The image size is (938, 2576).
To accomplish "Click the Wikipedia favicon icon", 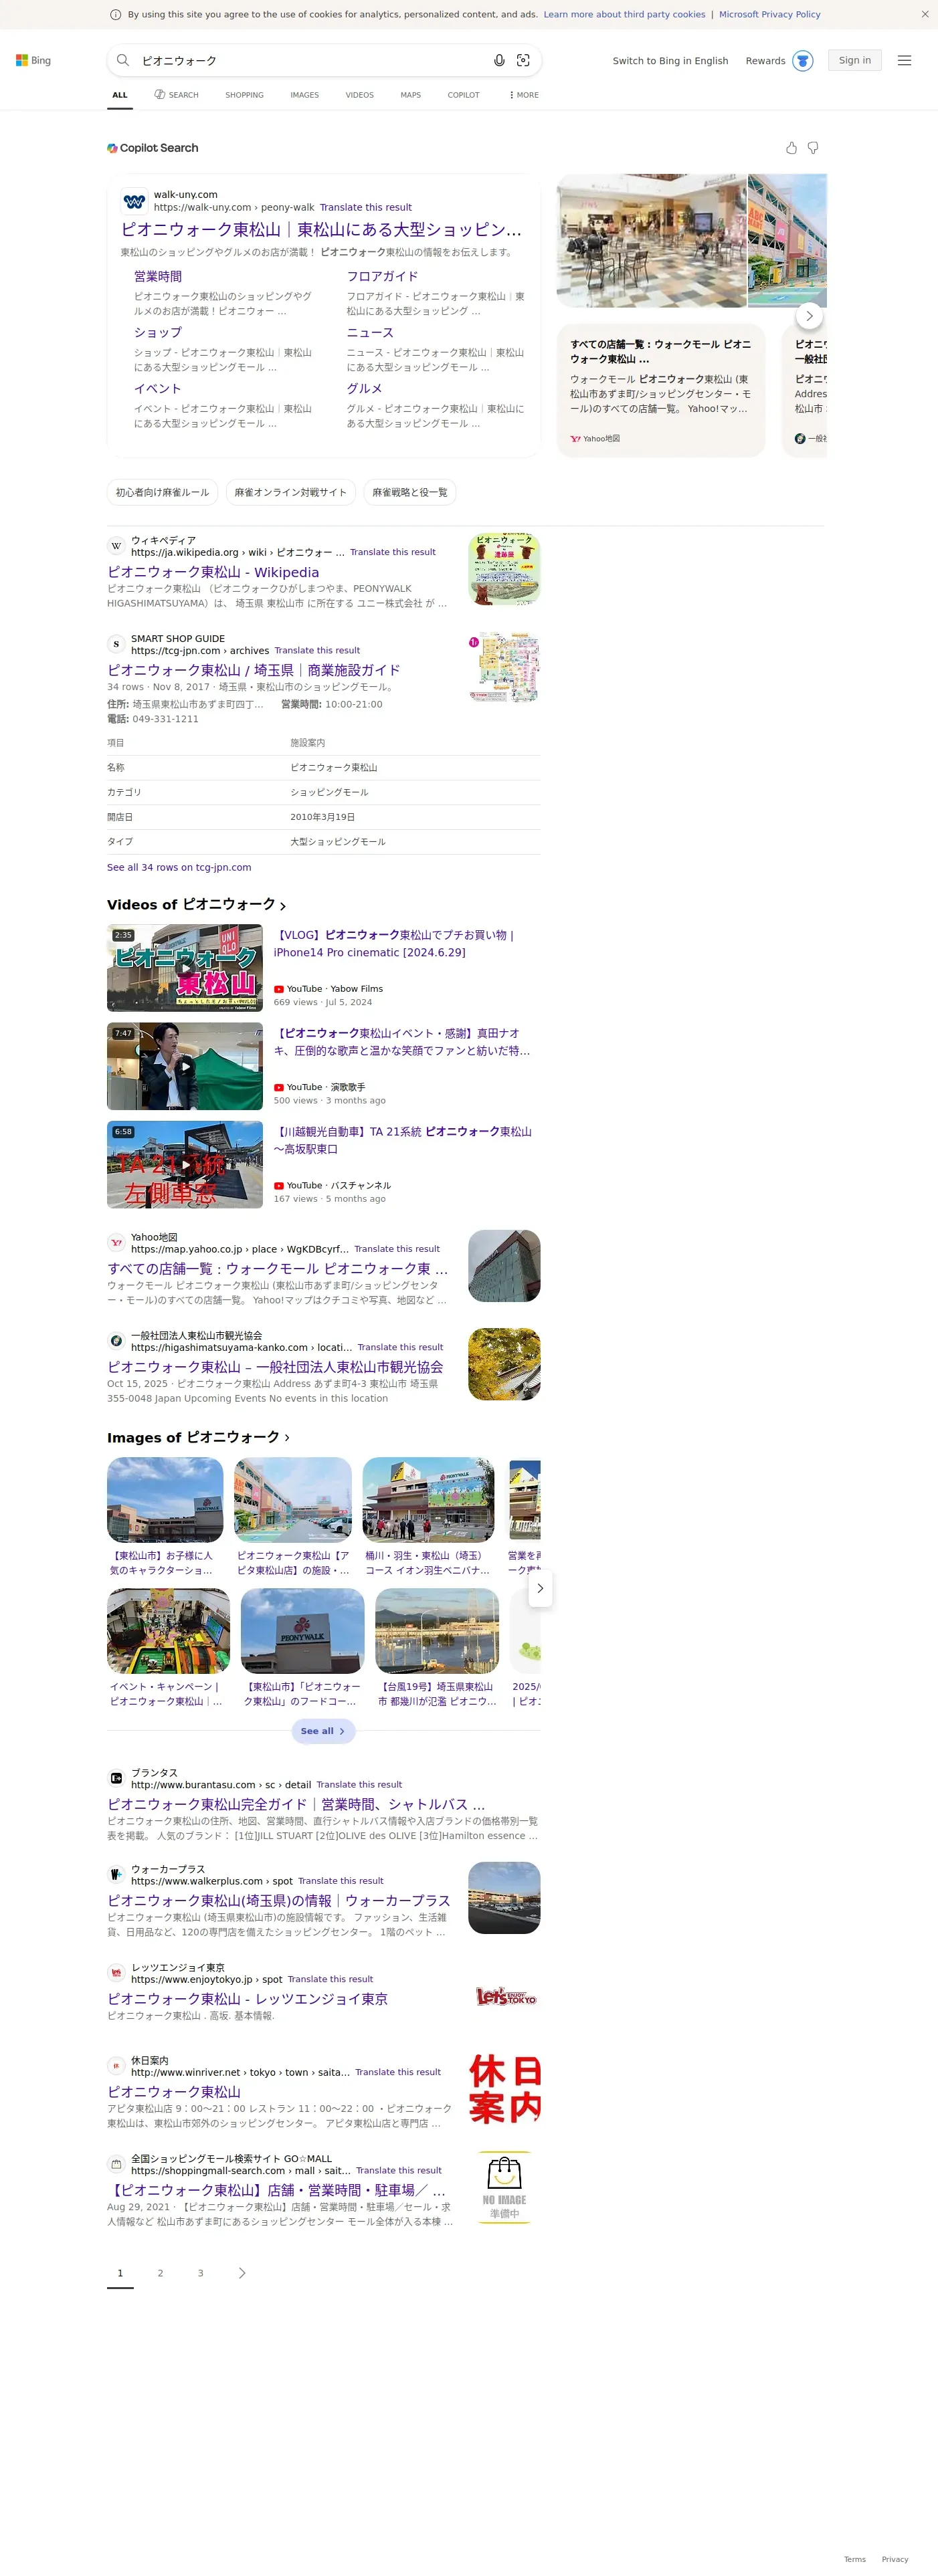I will 116,546.
